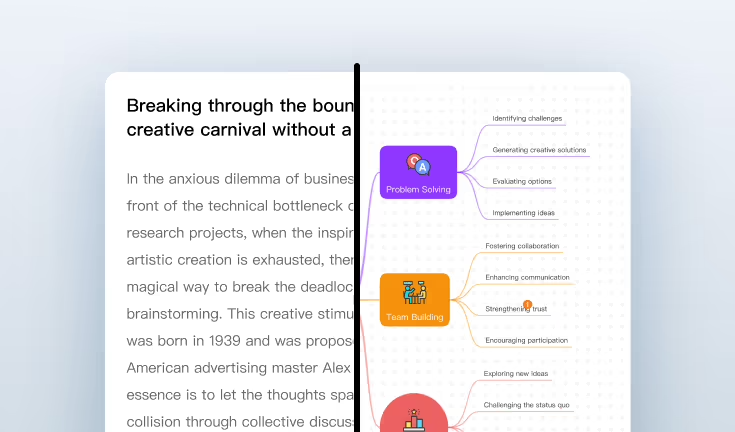This screenshot has height=432, width=735.
Task: Click the Enhancing communication subtopic
Action: 527,277
